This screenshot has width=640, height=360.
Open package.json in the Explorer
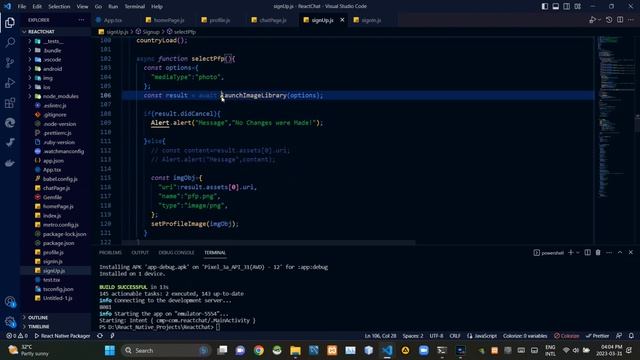point(58,243)
